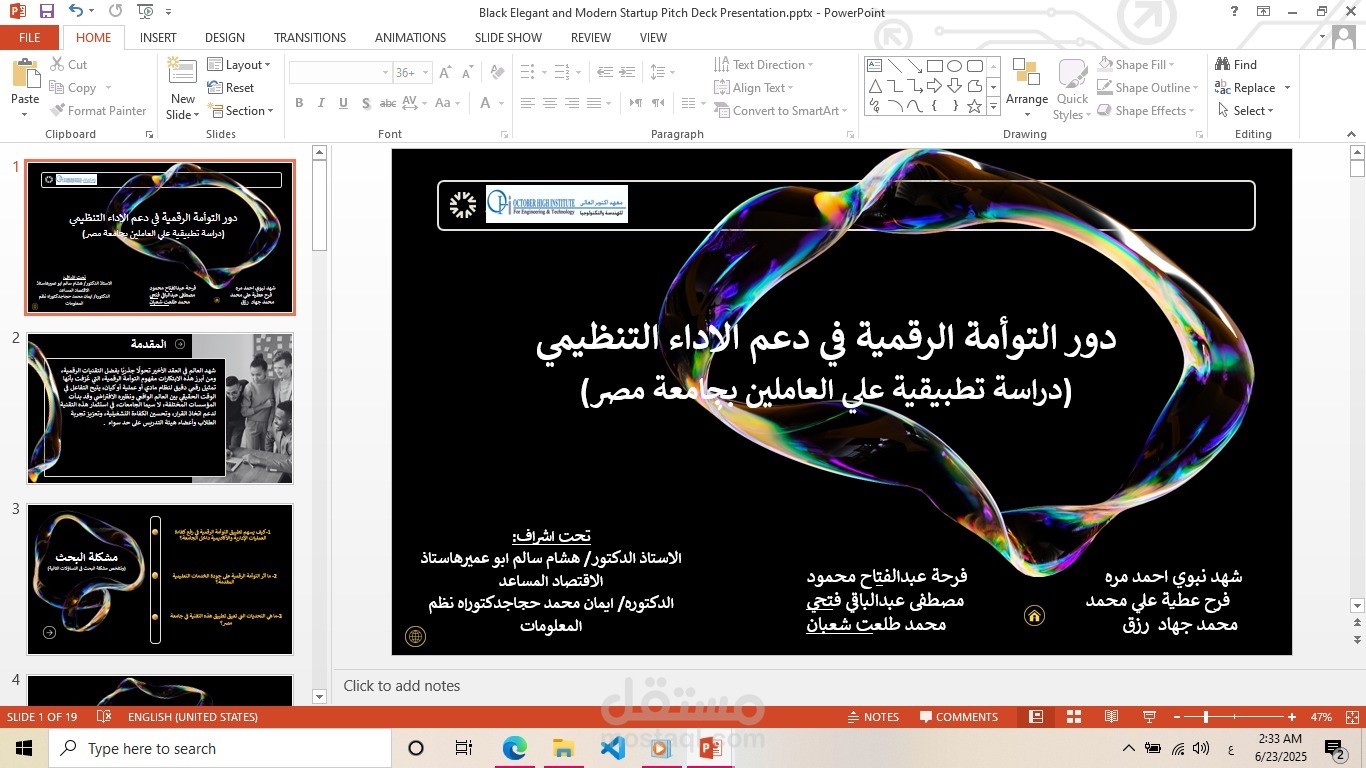Open the Select menu in Editing

[x=1244, y=110]
